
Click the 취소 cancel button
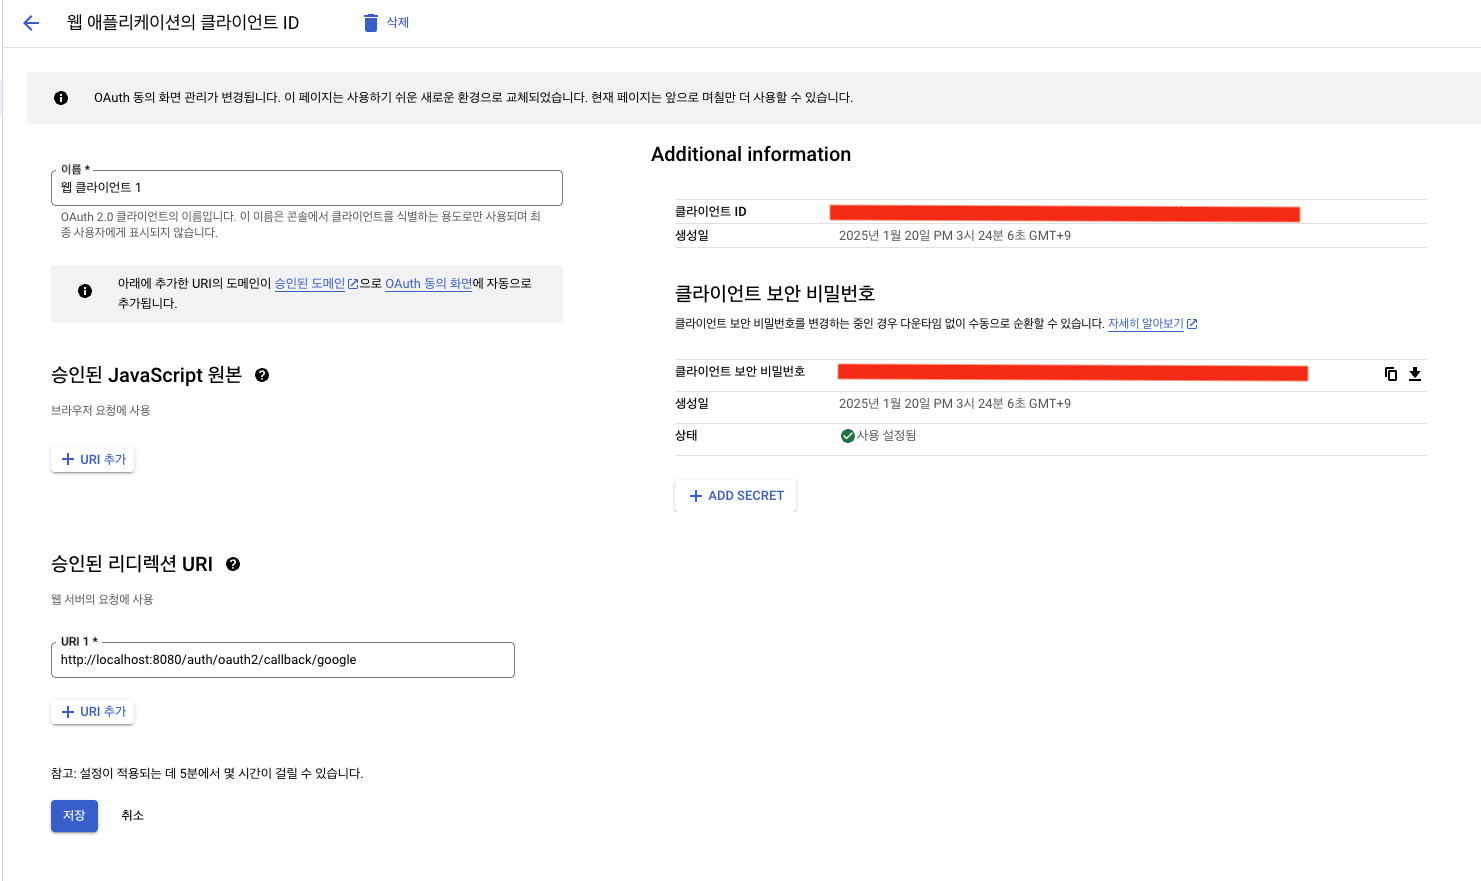coord(132,815)
